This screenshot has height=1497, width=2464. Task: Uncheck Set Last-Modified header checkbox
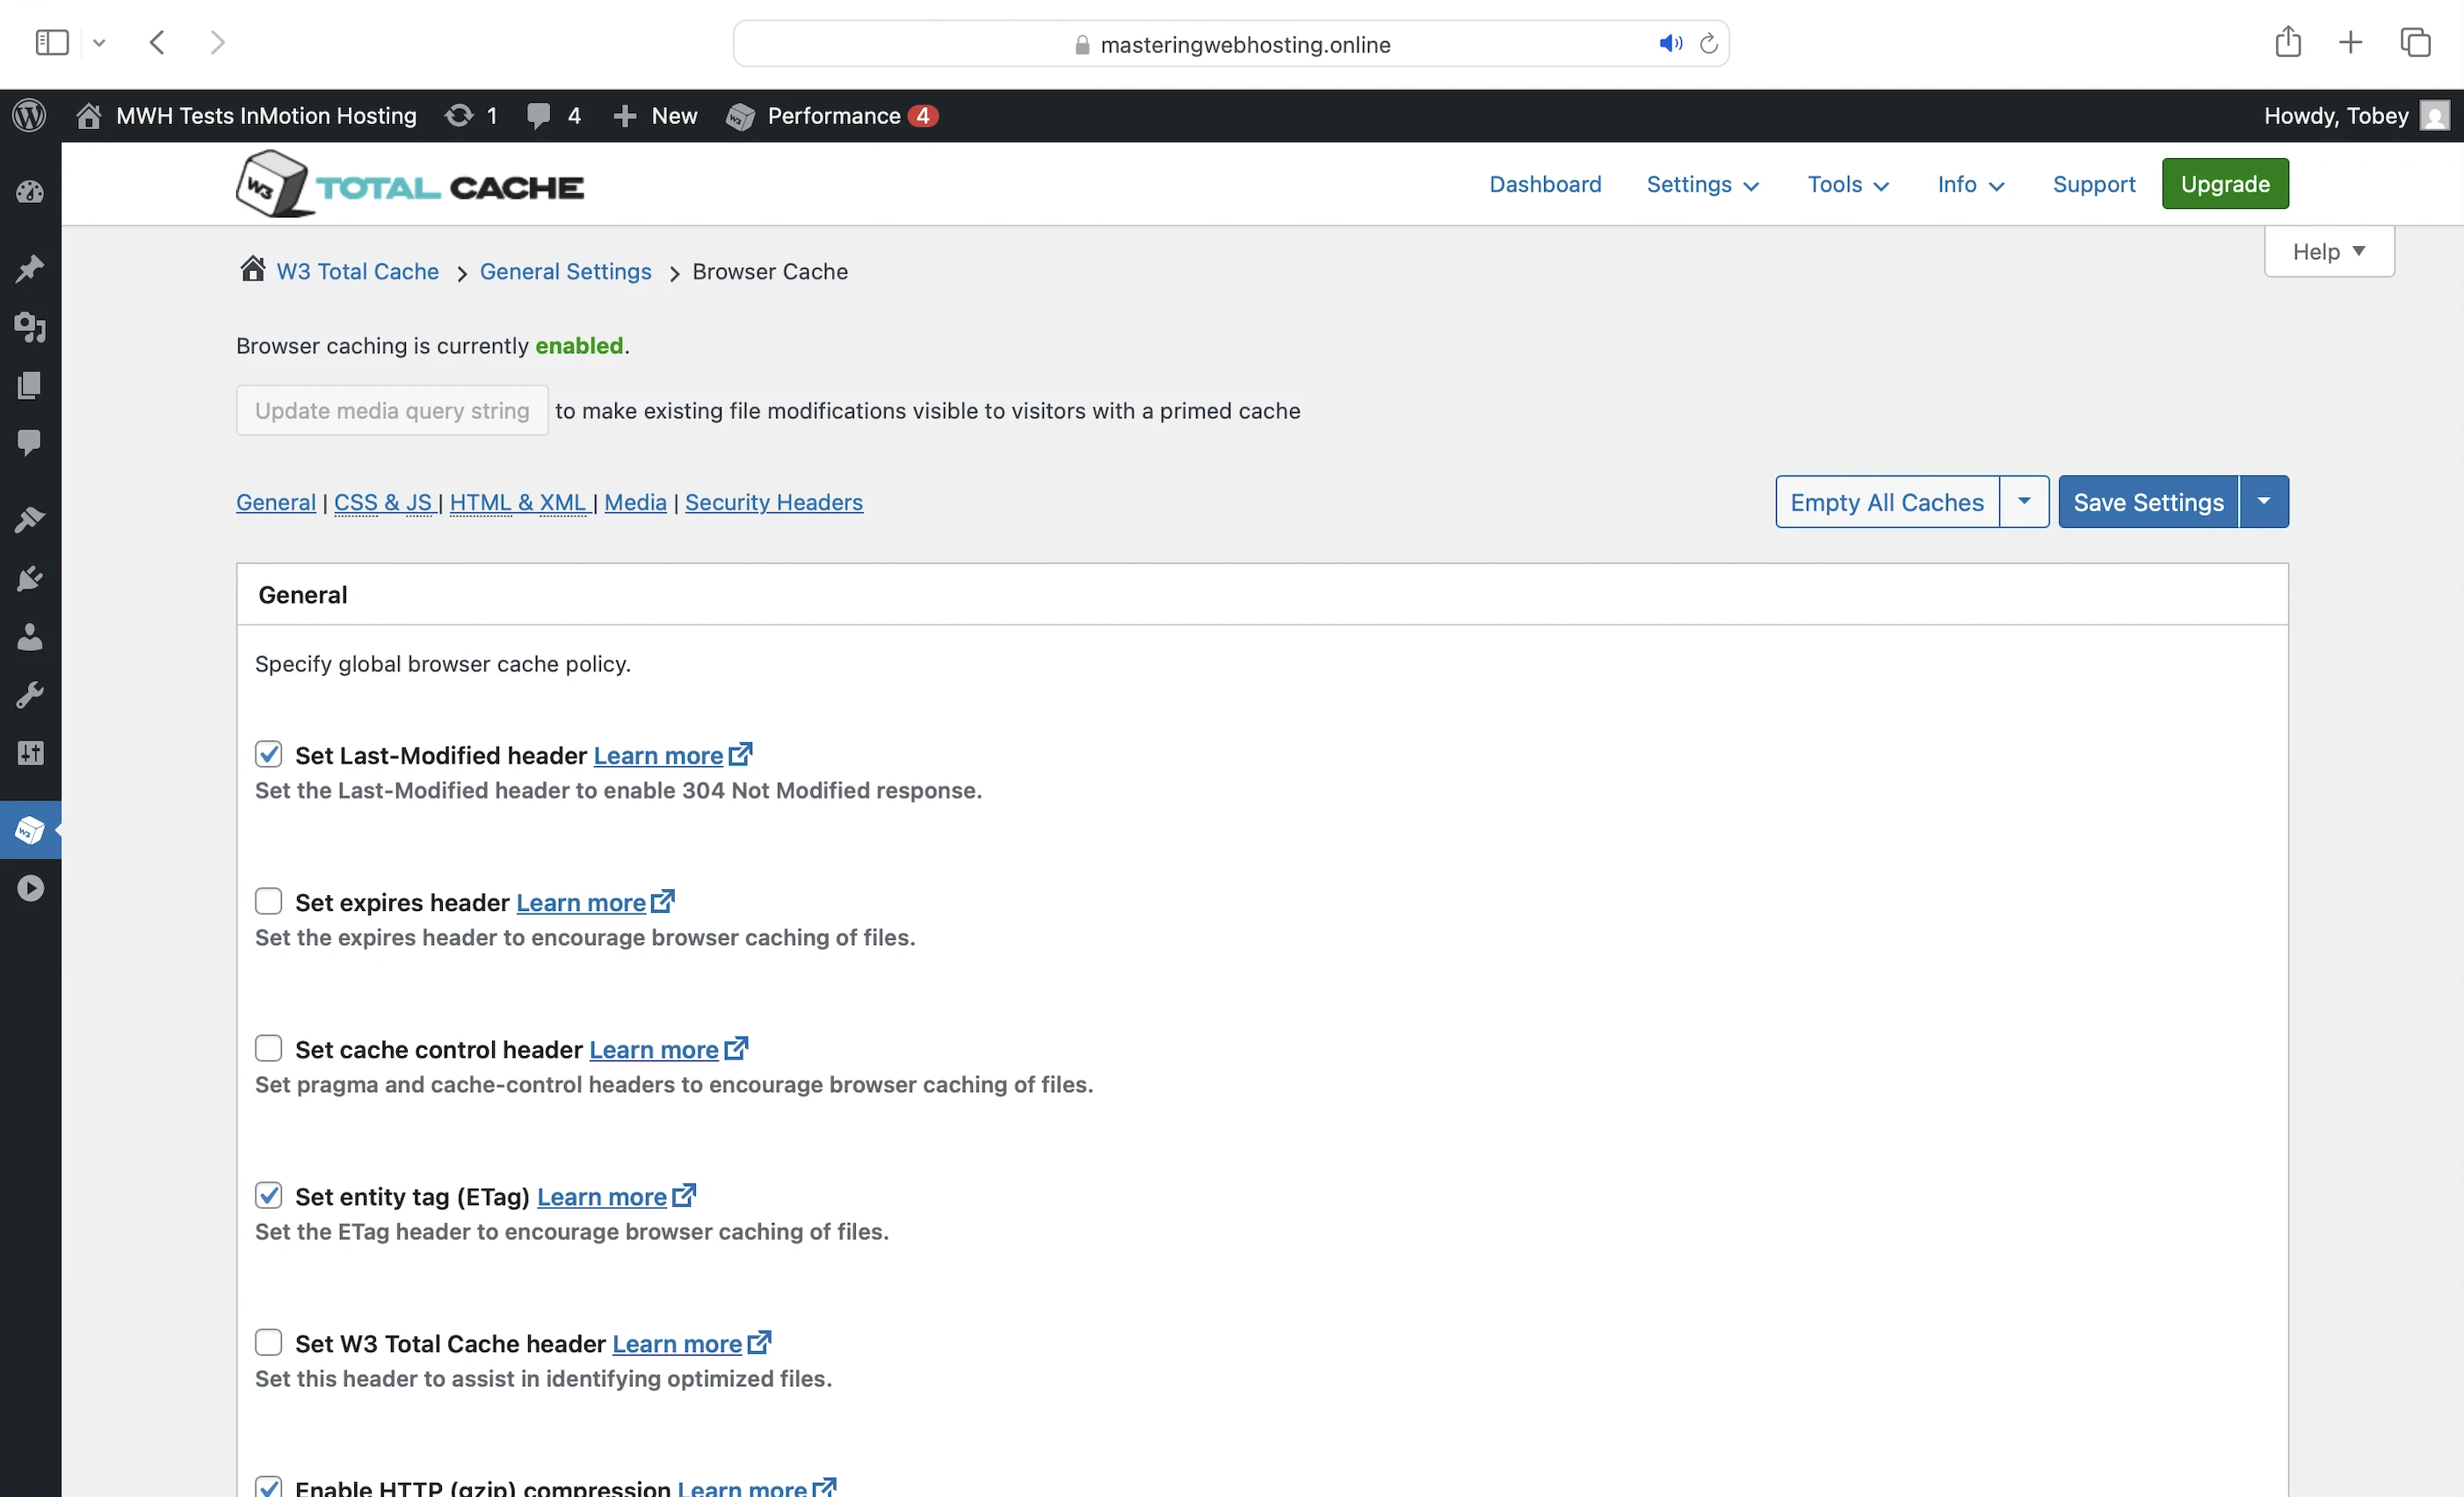tap(268, 754)
